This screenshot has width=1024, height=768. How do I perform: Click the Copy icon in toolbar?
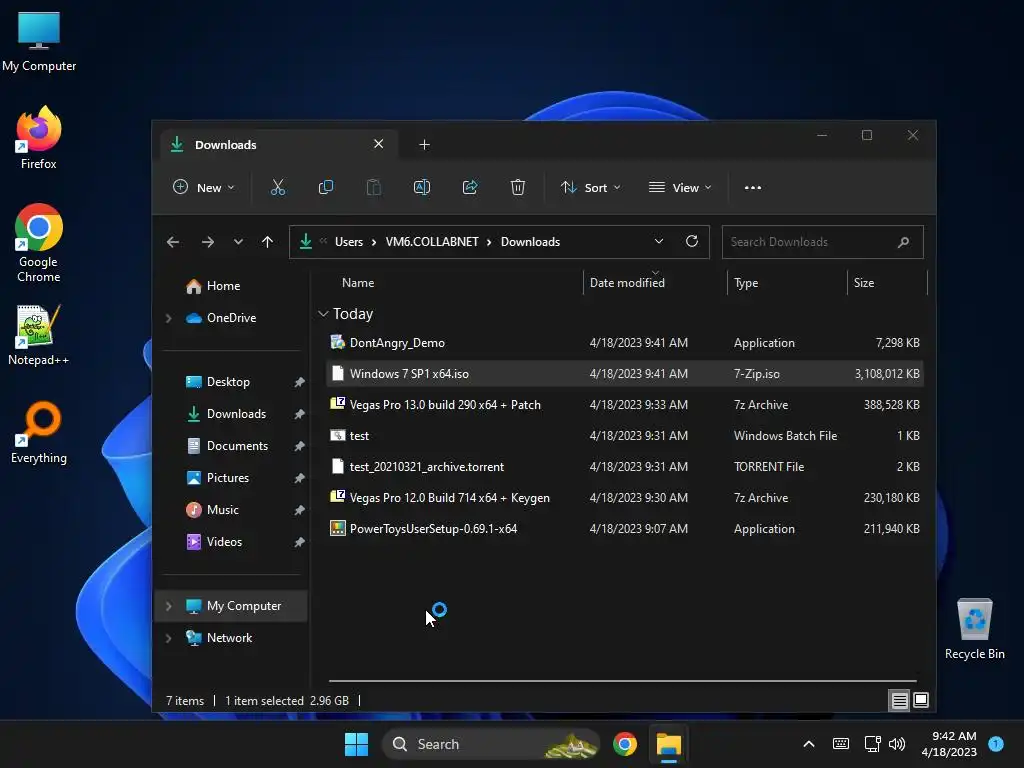point(325,187)
